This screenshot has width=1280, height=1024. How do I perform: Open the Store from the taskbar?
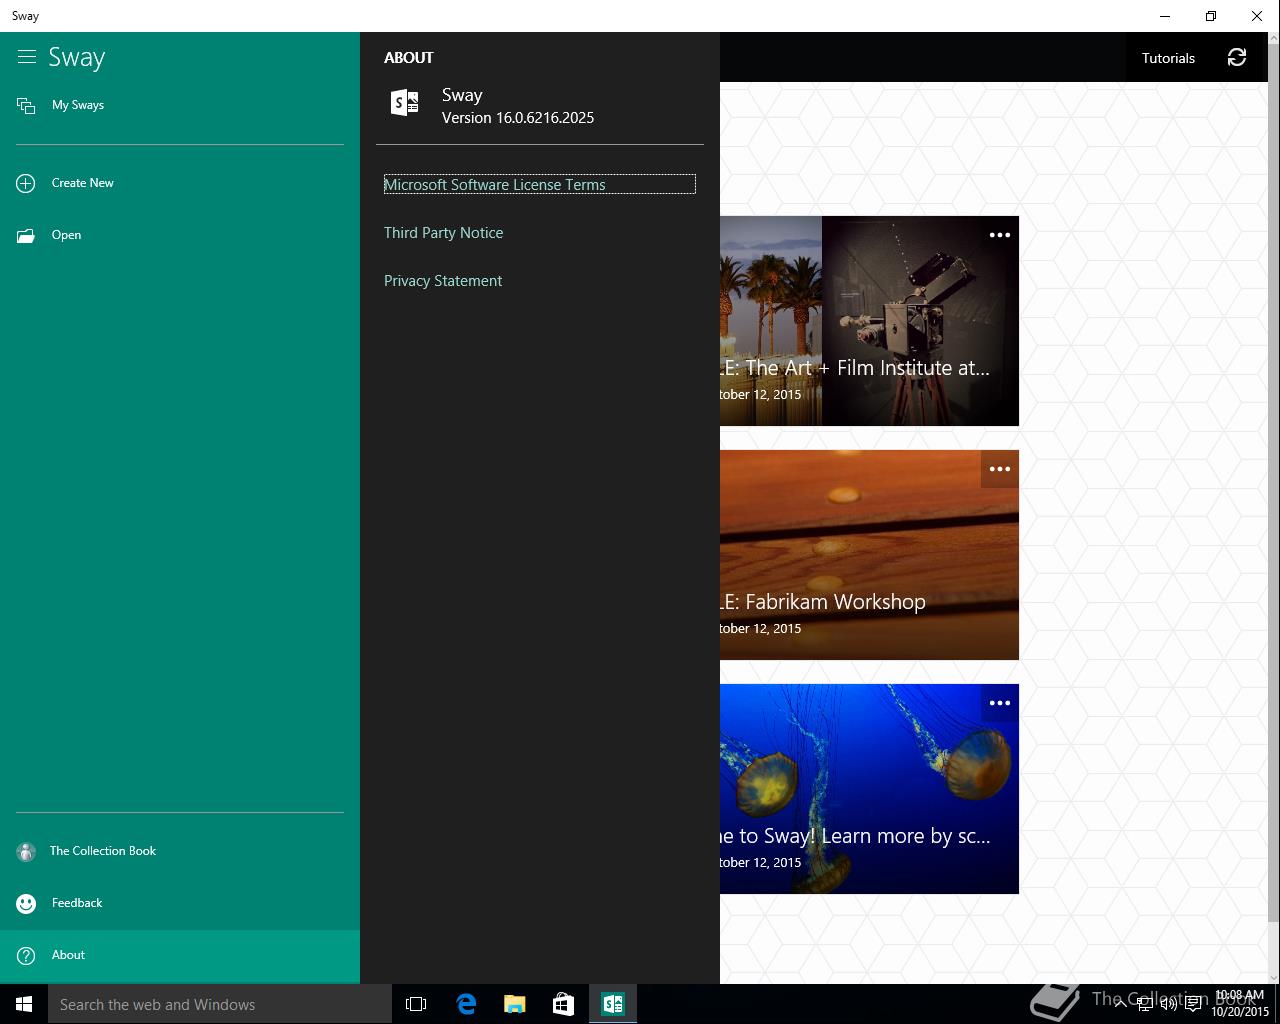(x=564, y=1004)
